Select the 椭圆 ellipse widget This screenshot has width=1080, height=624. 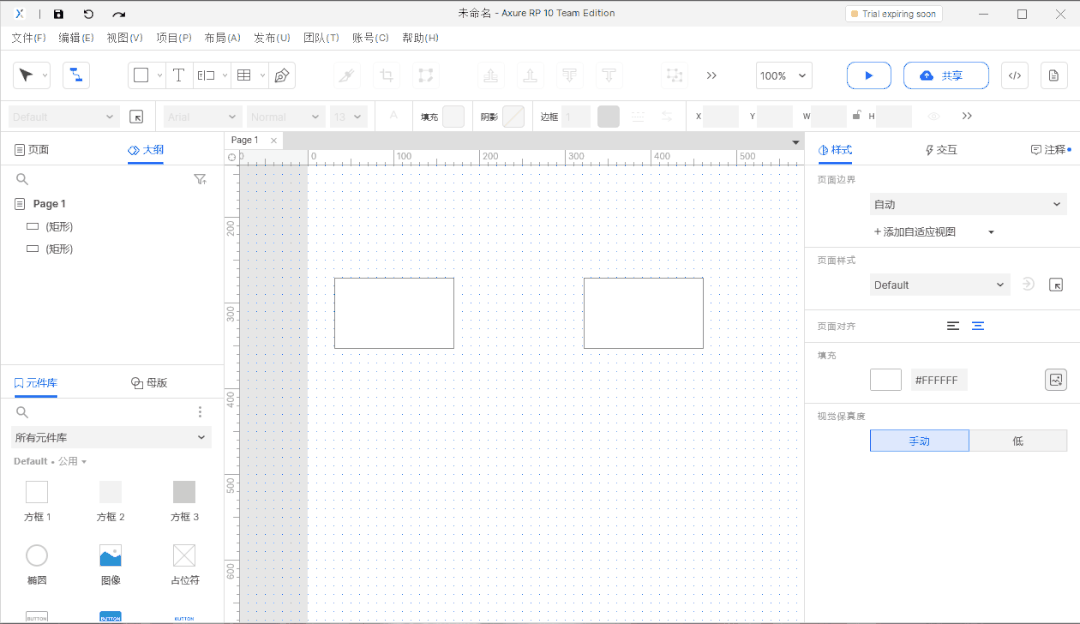click(37, 565)
